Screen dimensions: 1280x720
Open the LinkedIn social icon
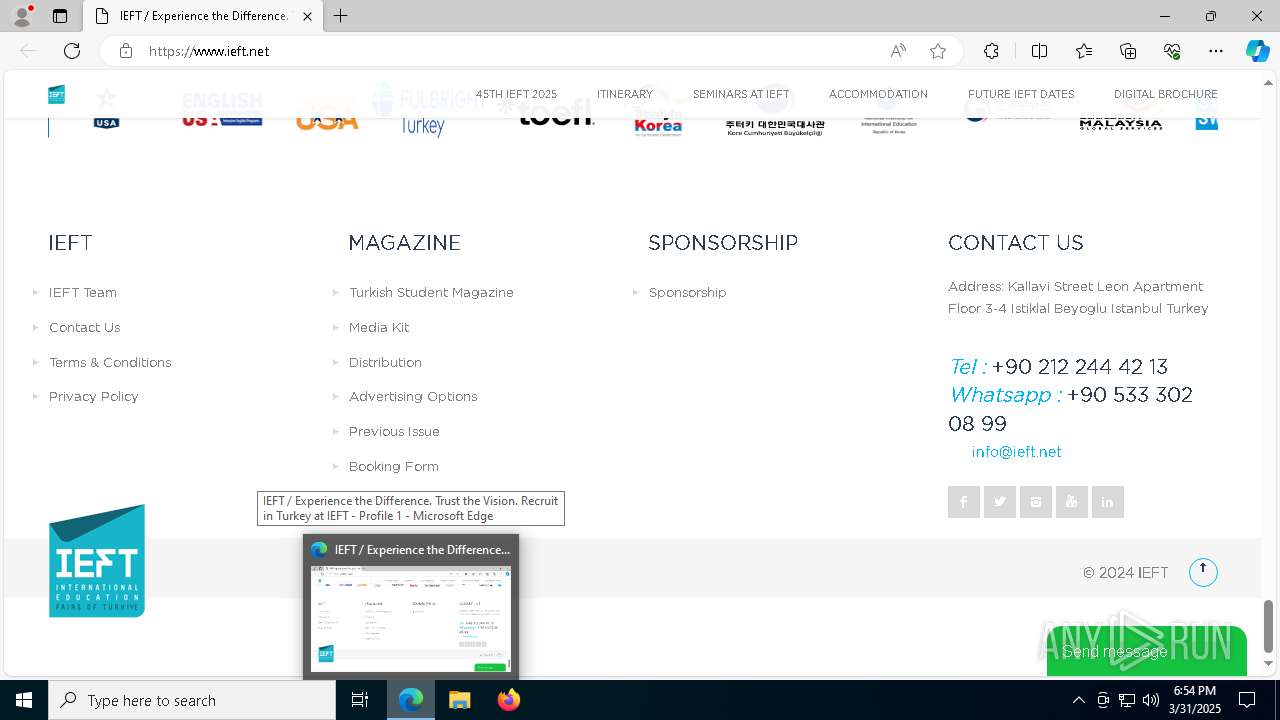tap(1108, 502)
